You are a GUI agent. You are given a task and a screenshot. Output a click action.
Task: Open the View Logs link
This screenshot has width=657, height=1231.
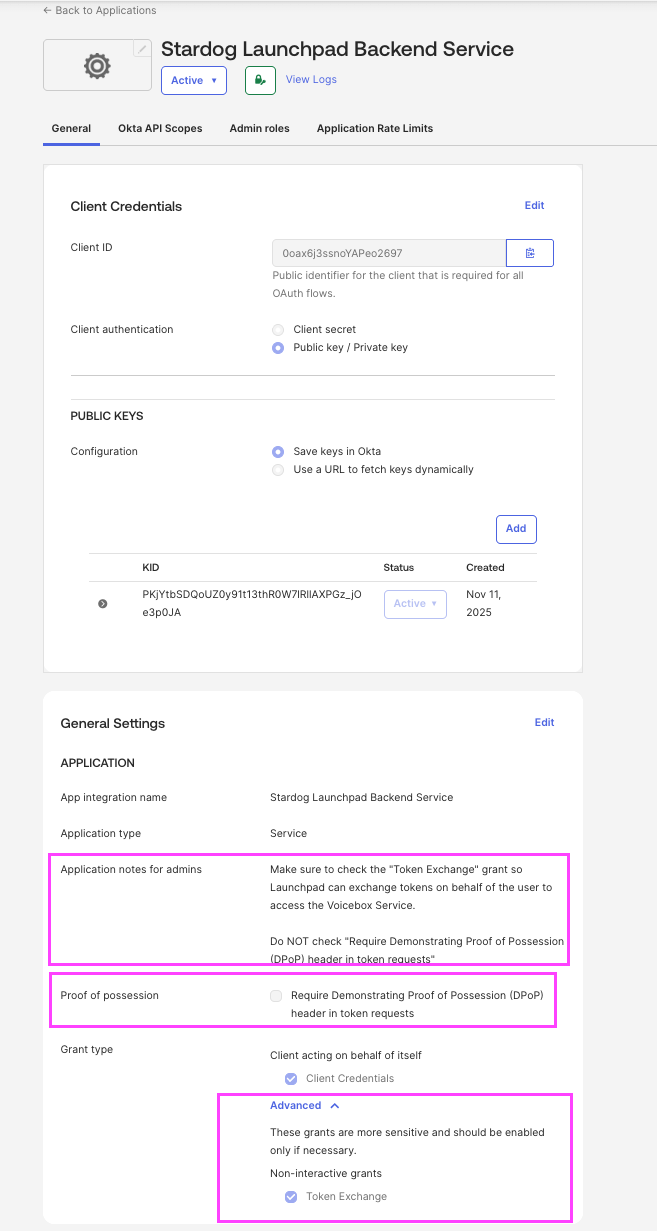pos(311,79)
